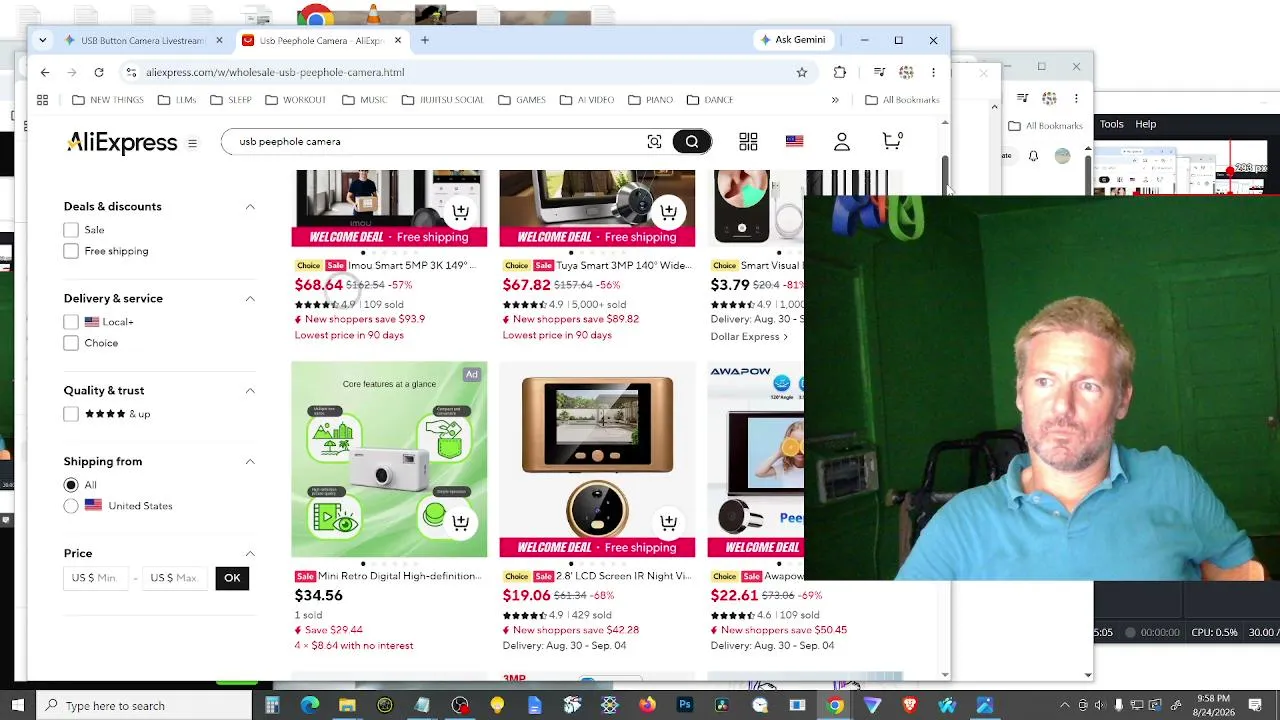Add Mini Retro Digital camera to cart
Viewport: 1280px width, 720px height.
coord(461,522)
